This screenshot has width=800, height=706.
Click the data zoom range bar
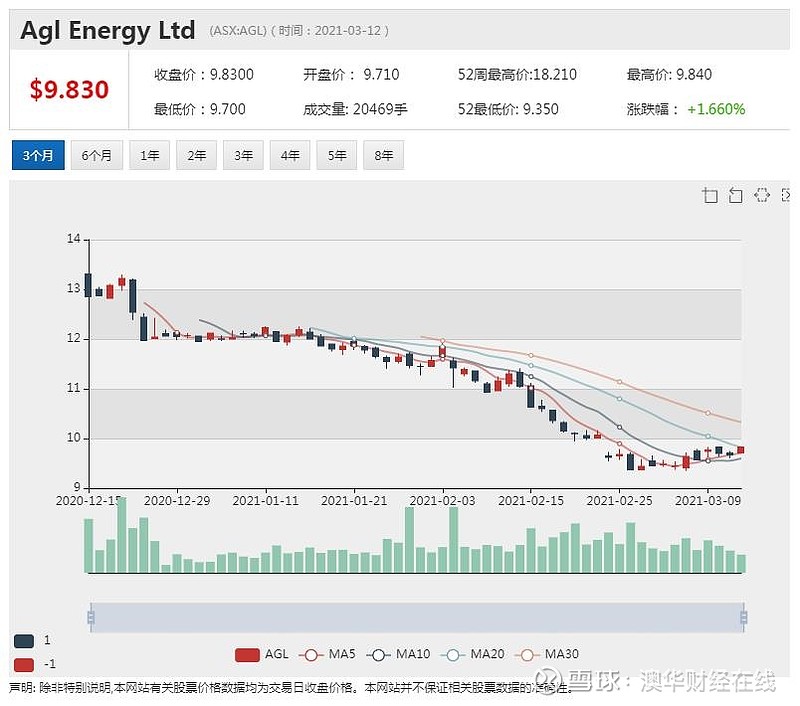point(417,618)
